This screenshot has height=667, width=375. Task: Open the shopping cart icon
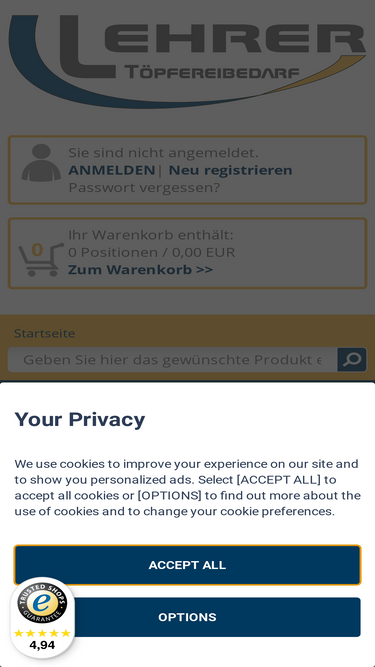point(41,259)
